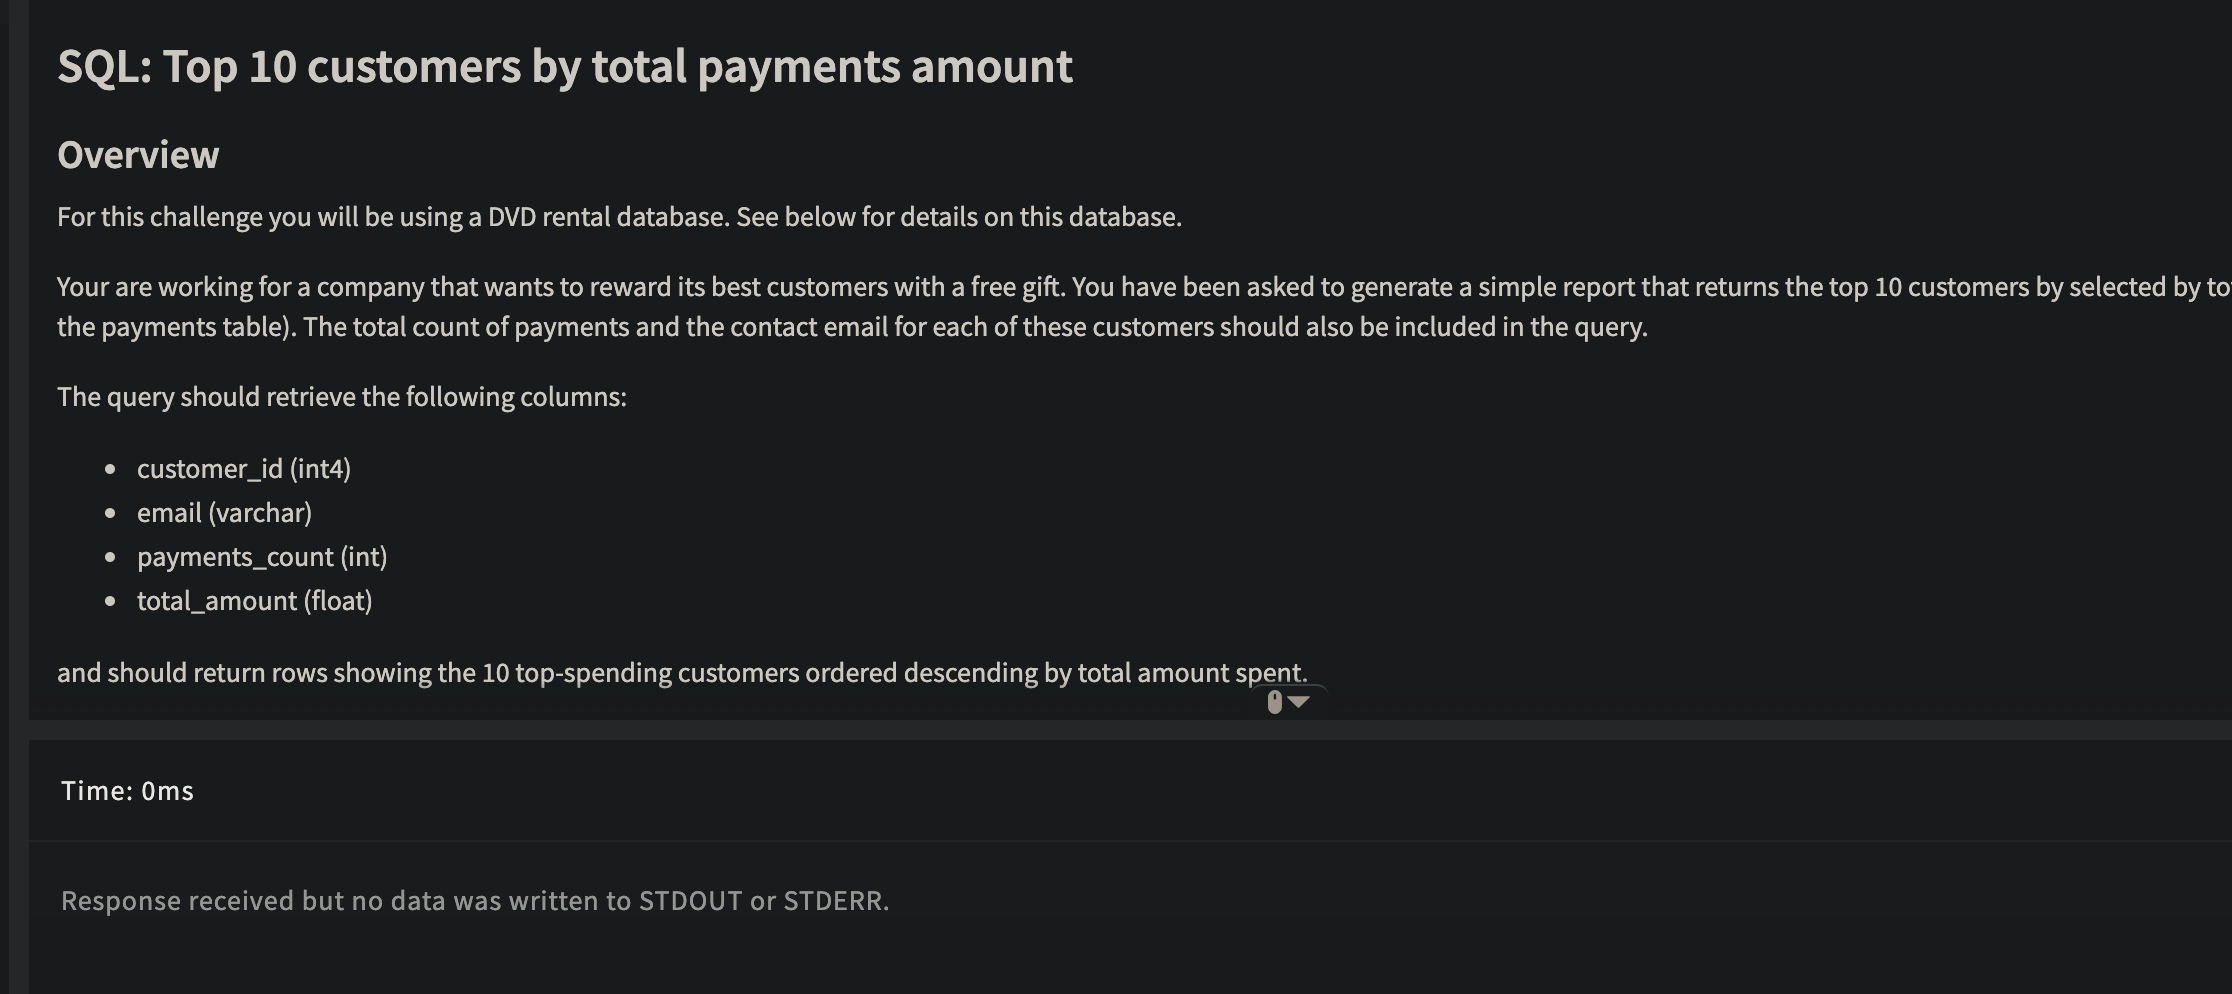Select the STDOUT response message text
Viewport: 2232px width, 994px height.
pyautogui.click(x=474, y=900)
